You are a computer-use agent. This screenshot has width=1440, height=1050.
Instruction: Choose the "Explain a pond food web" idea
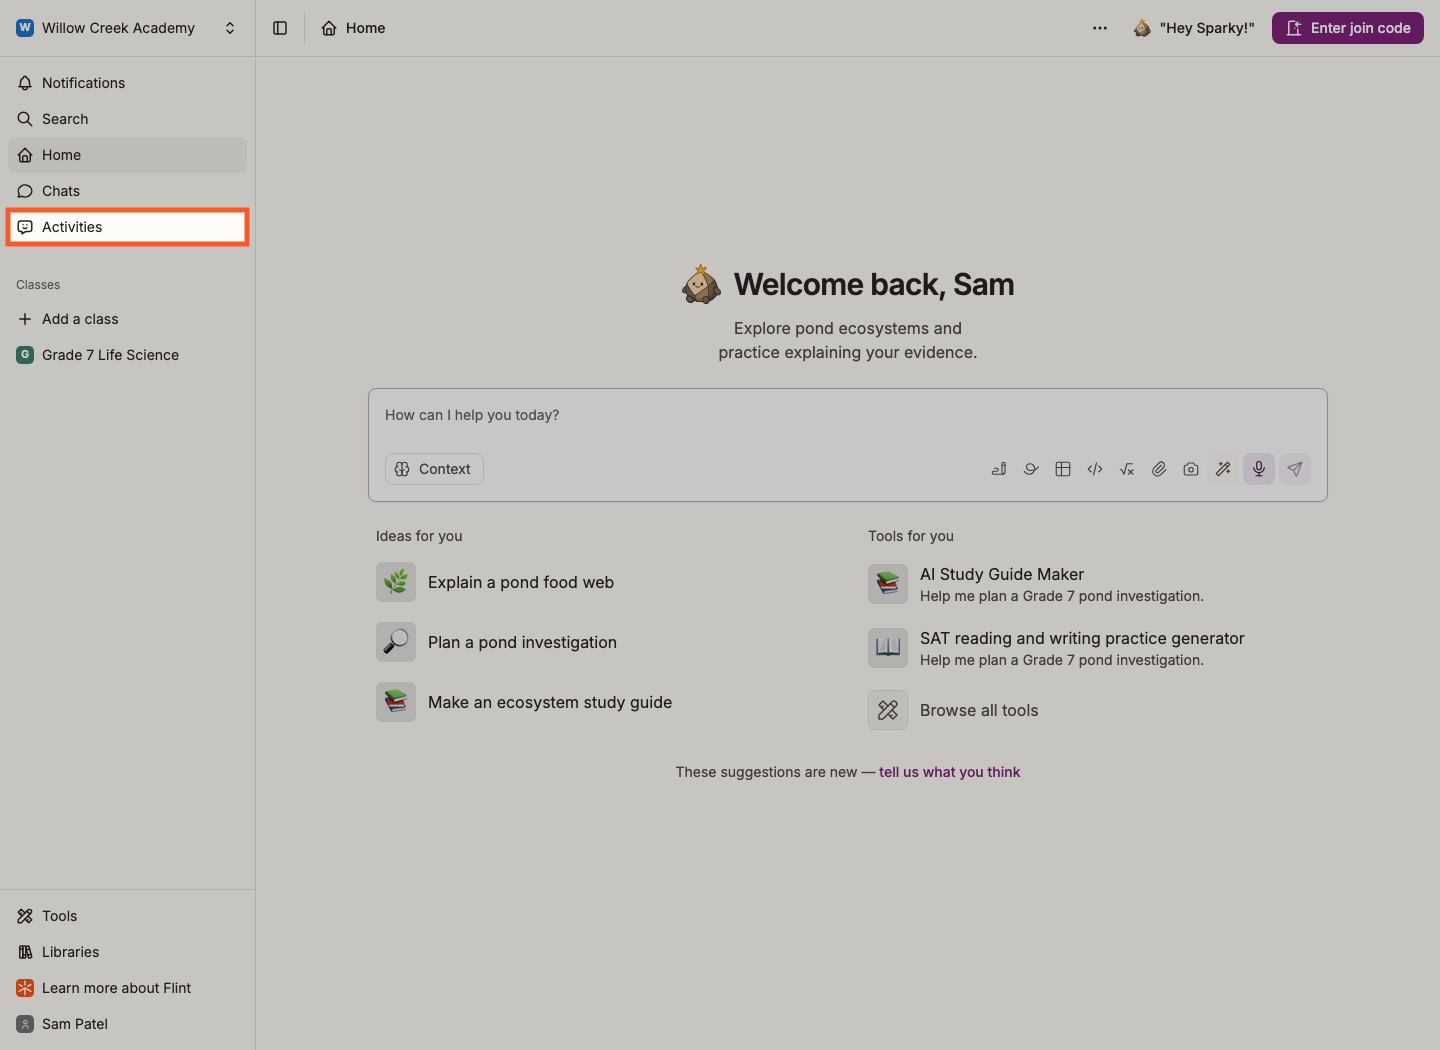(496, 582)
